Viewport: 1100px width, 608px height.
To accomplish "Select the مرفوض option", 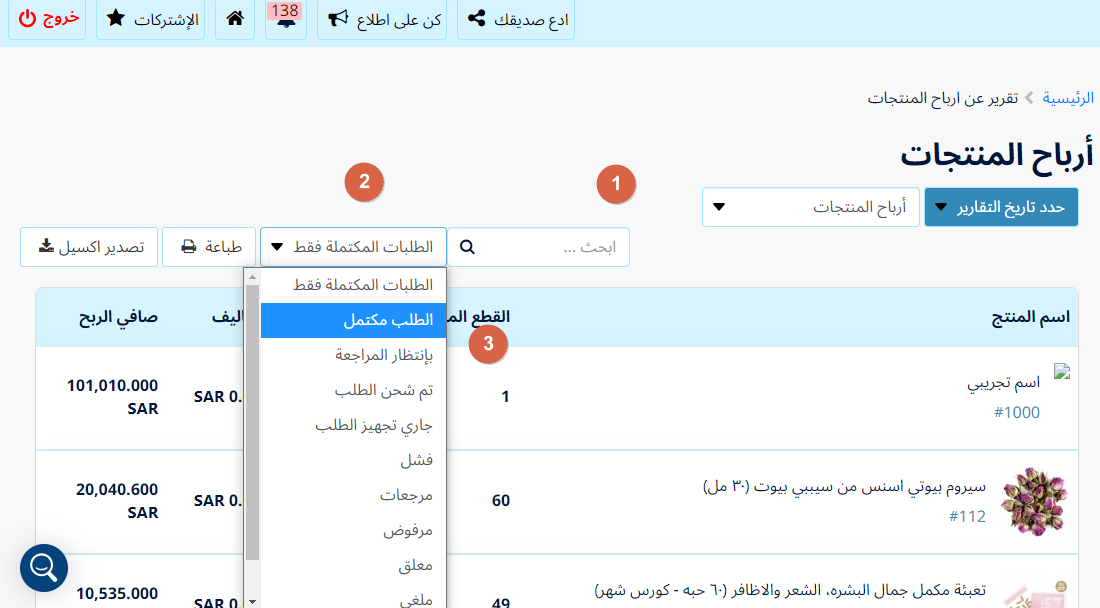I will pyautogui.click(x=354, y=530).
